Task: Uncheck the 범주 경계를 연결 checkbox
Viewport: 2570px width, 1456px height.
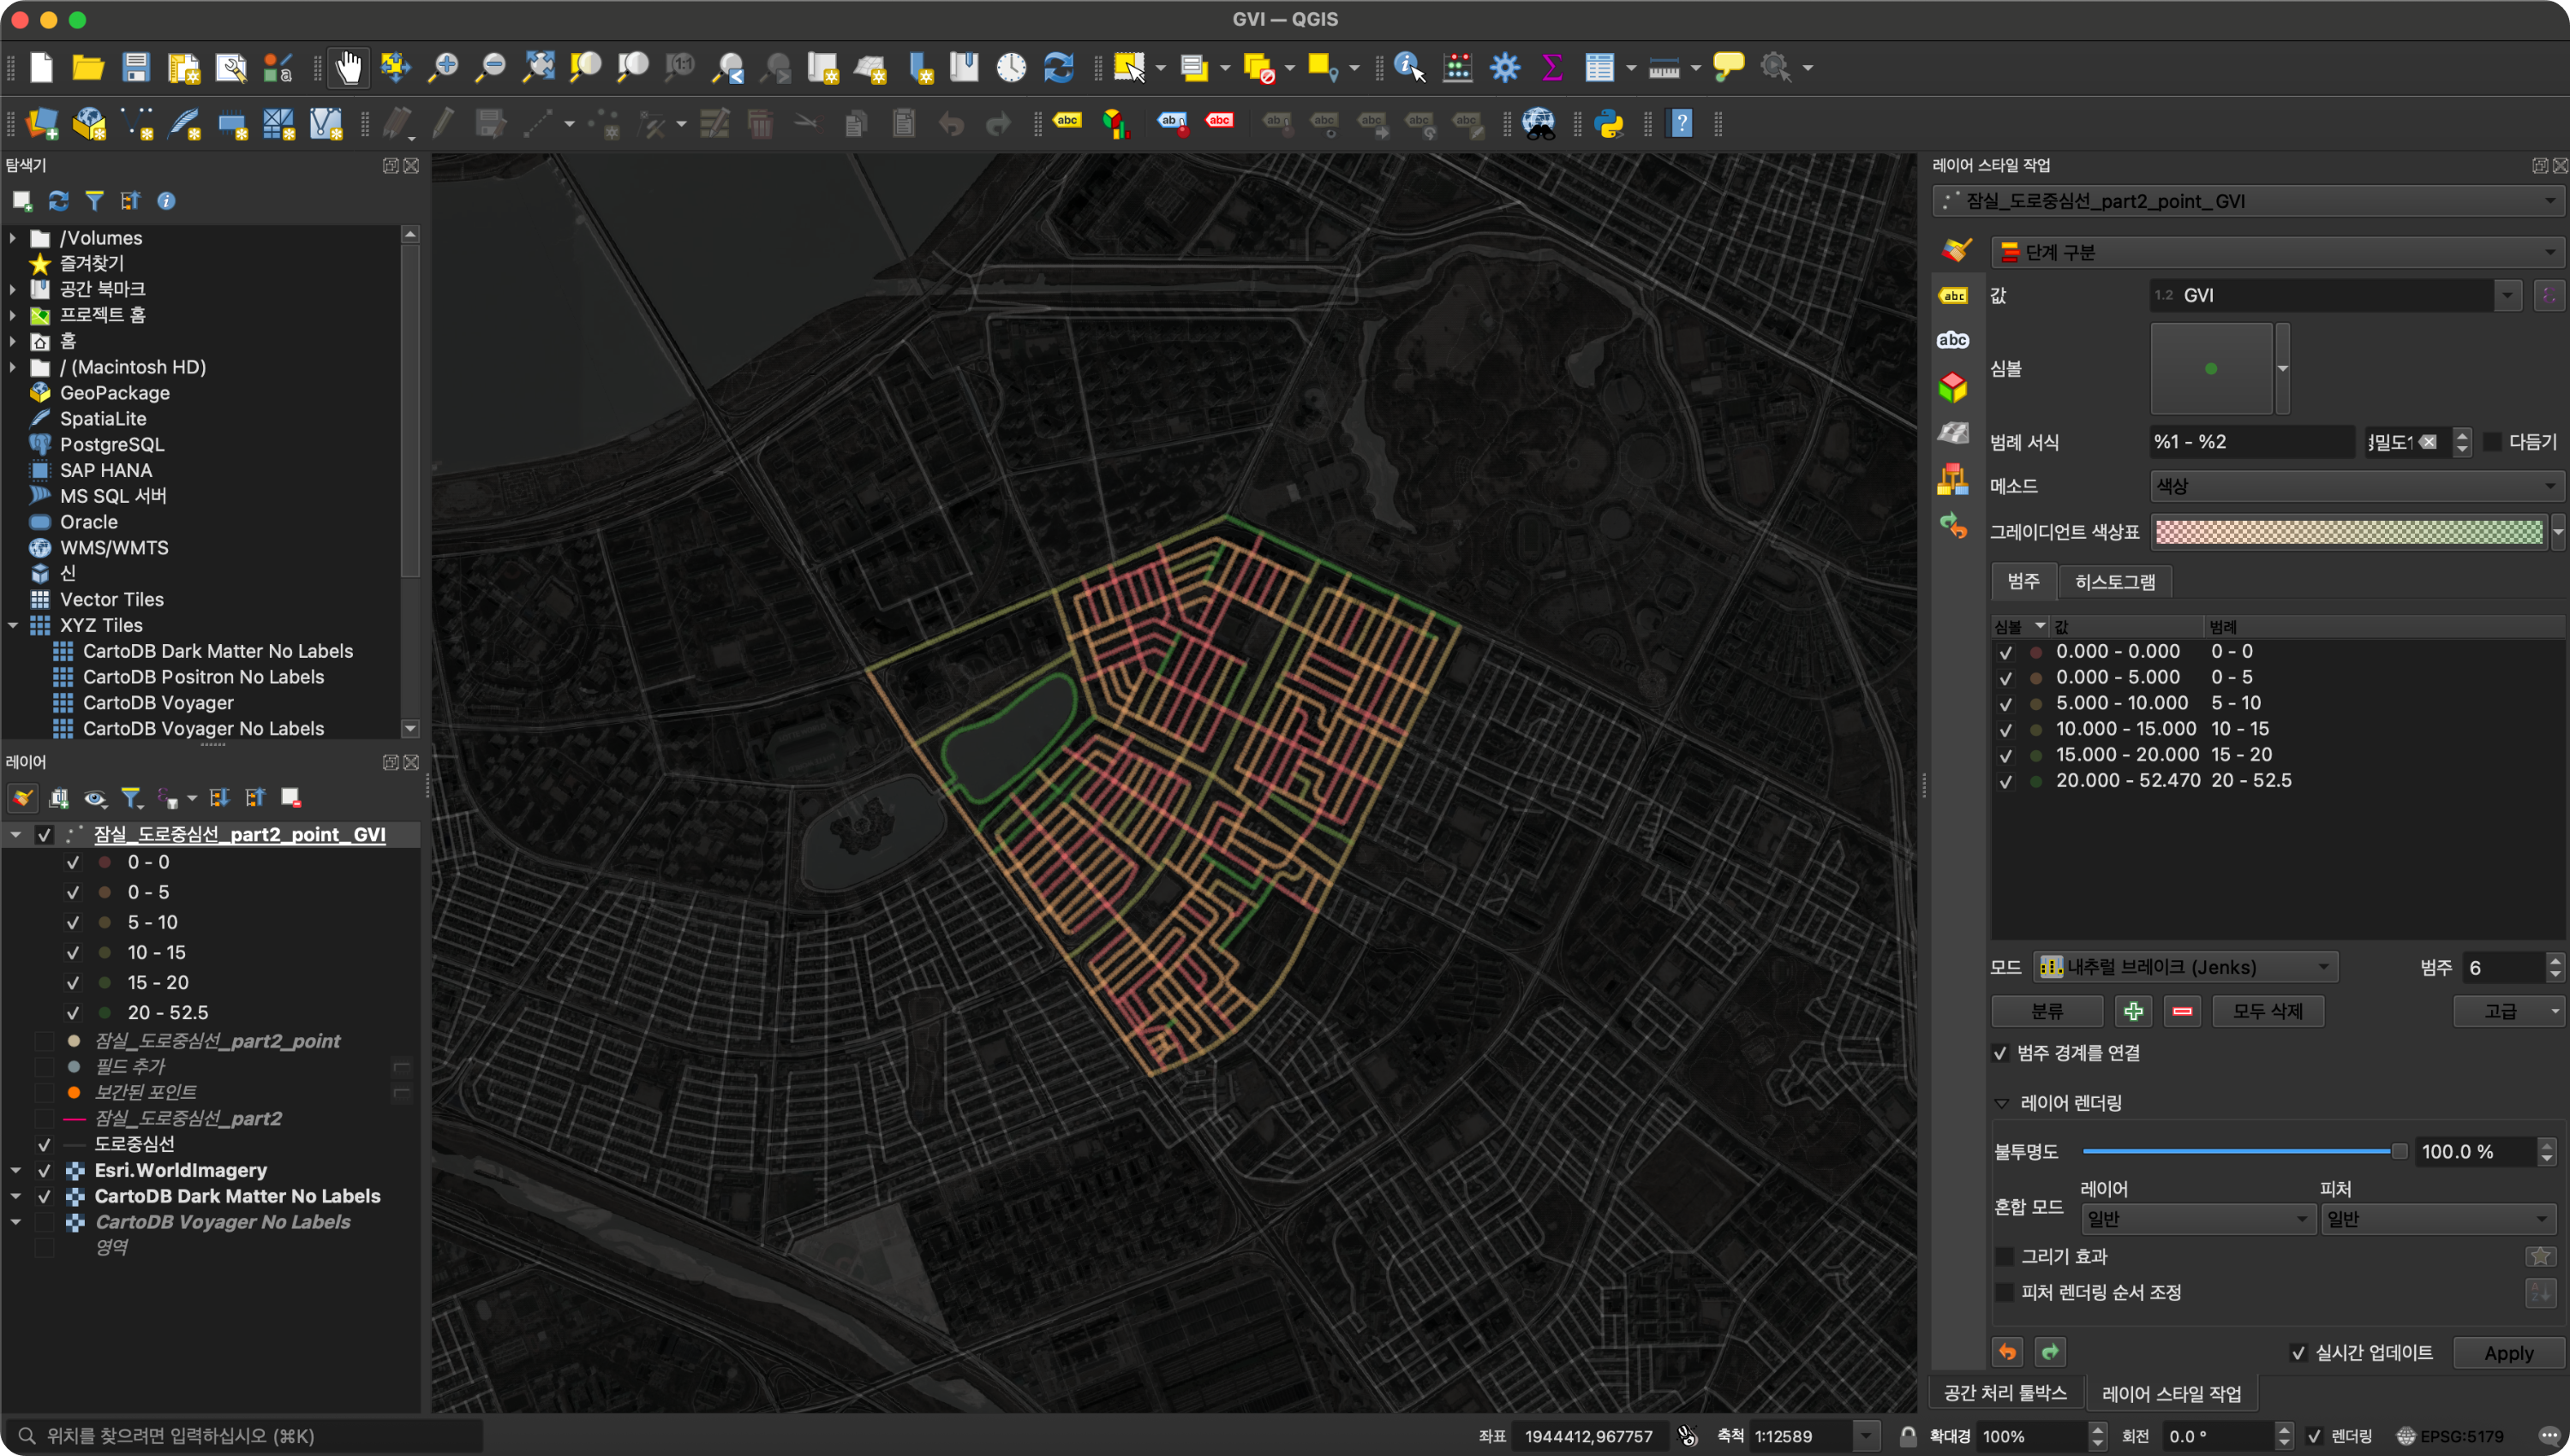Action: pos(2001,1053)
